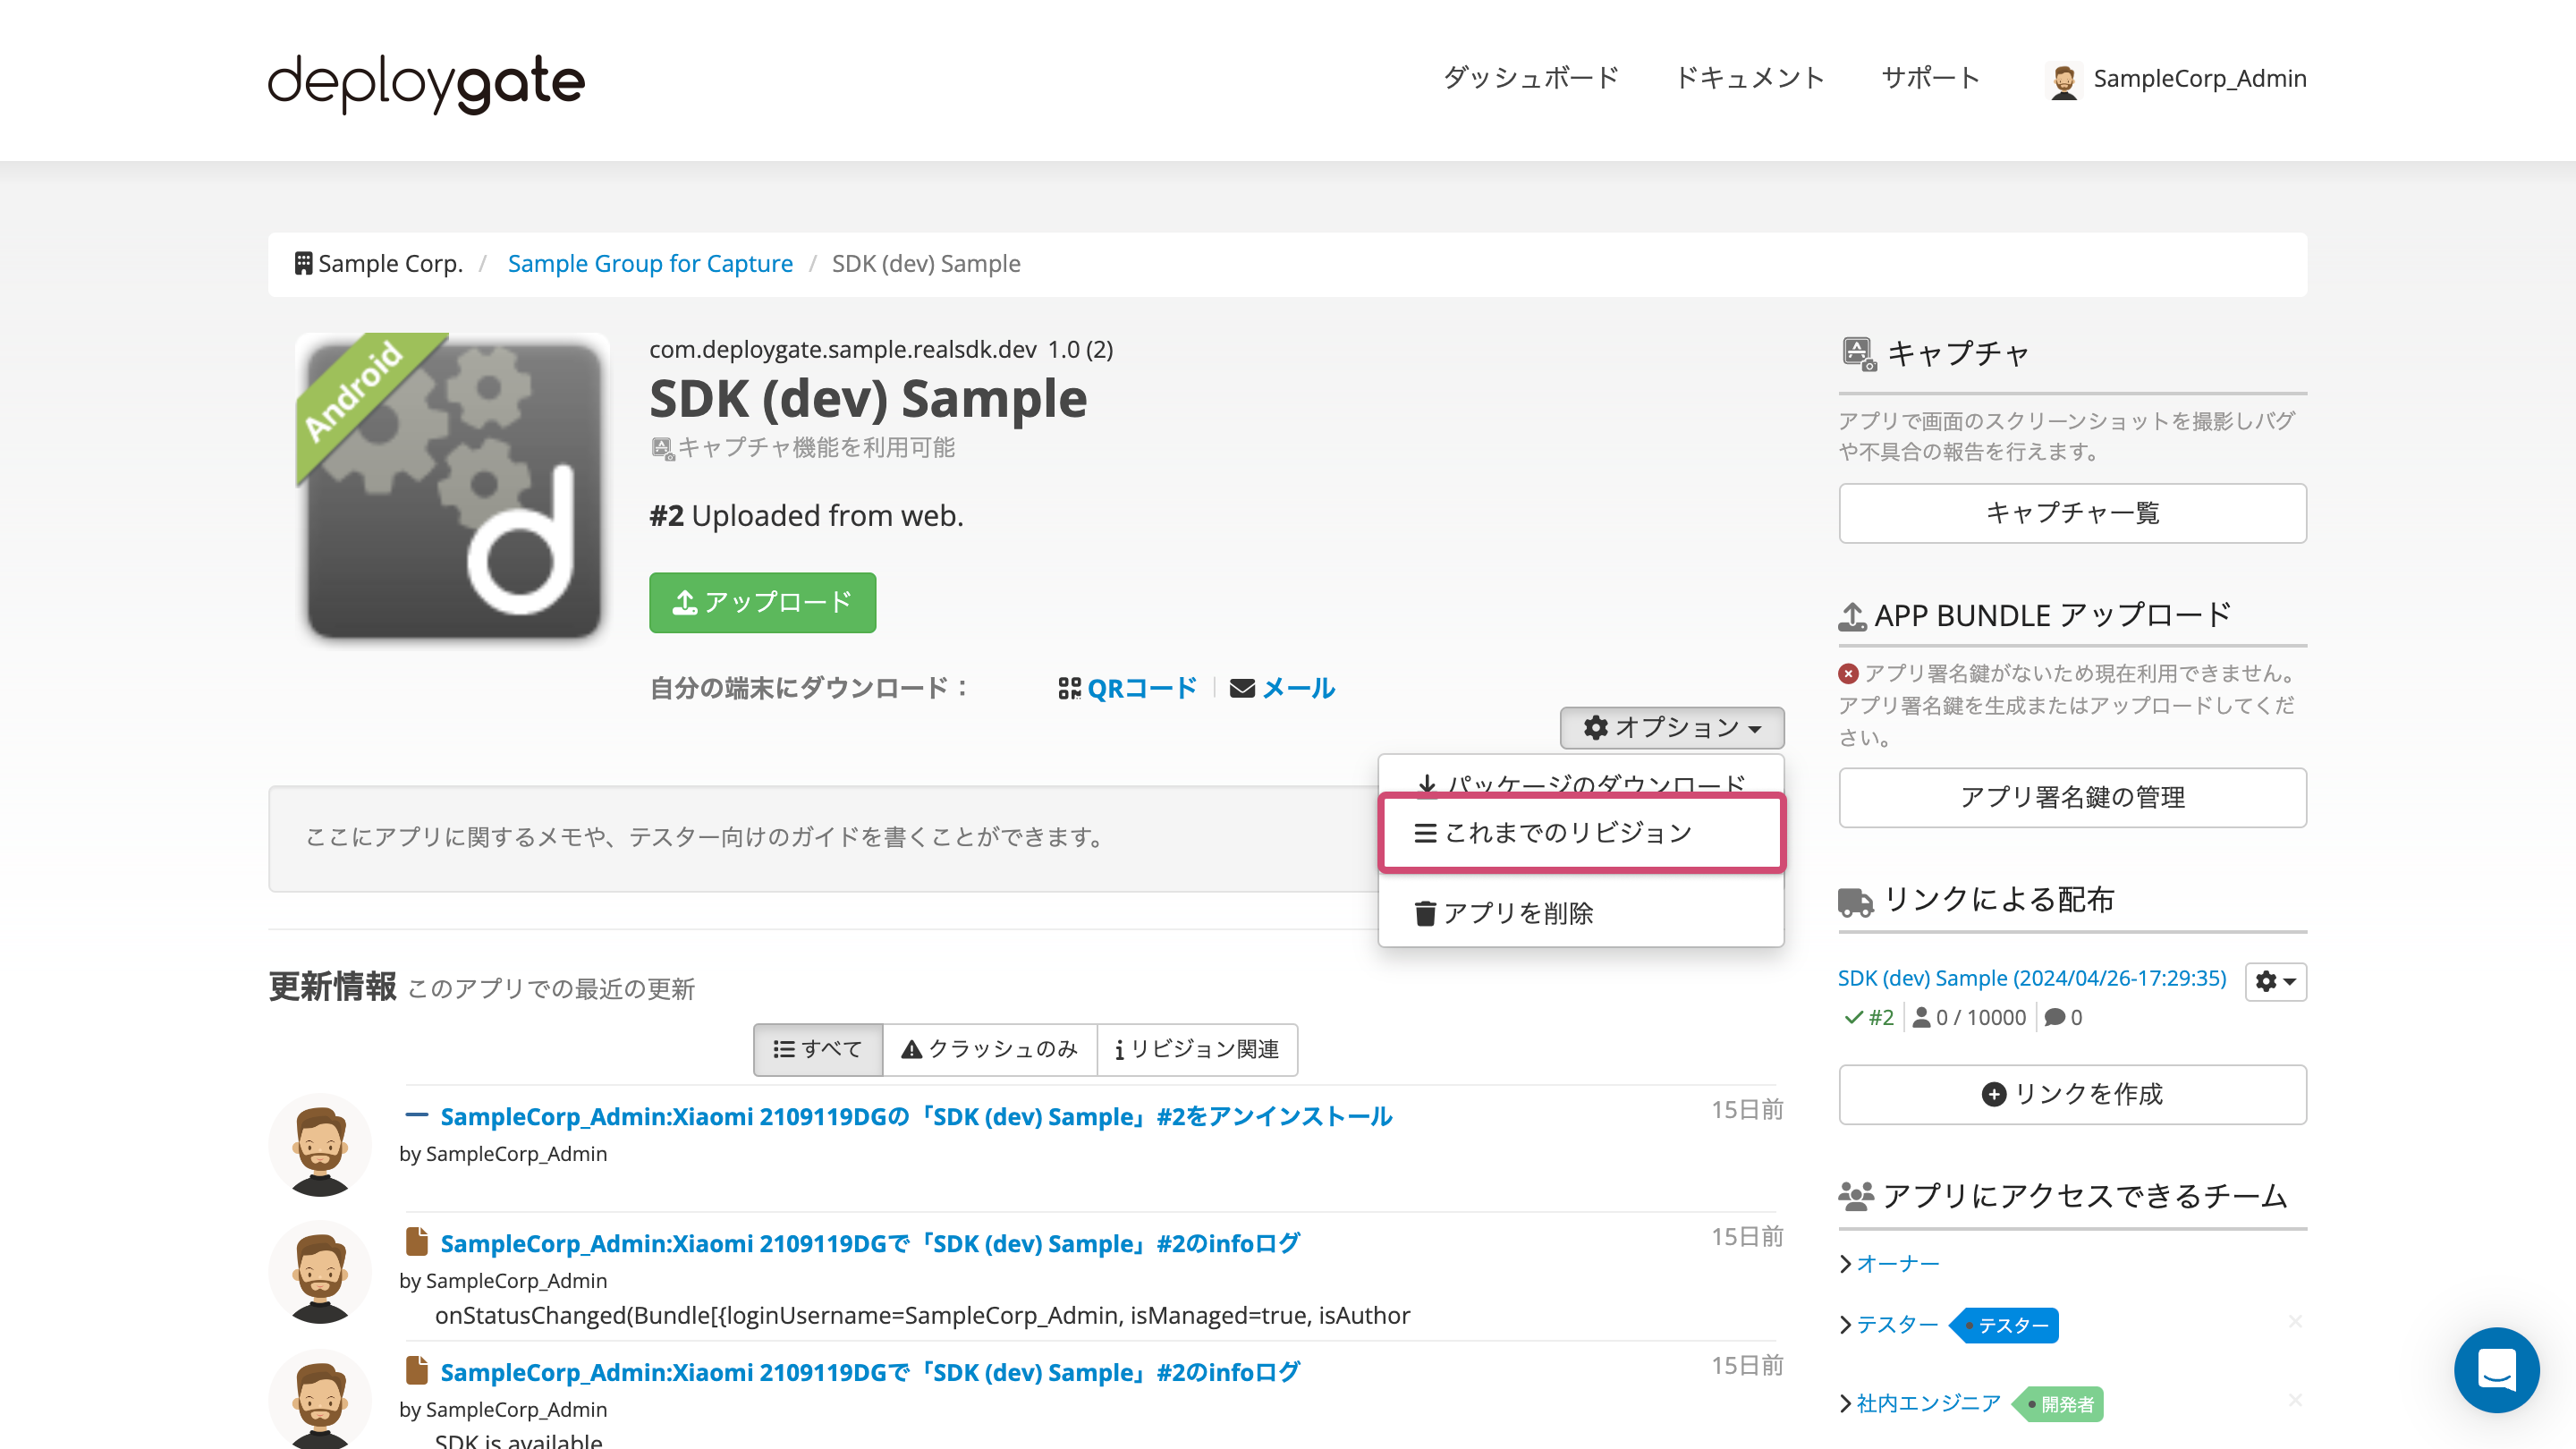Select アプリを削除 from the options menu
The width and height of the screenshot is (2576, 1449).
click(x=1520, y=912)
